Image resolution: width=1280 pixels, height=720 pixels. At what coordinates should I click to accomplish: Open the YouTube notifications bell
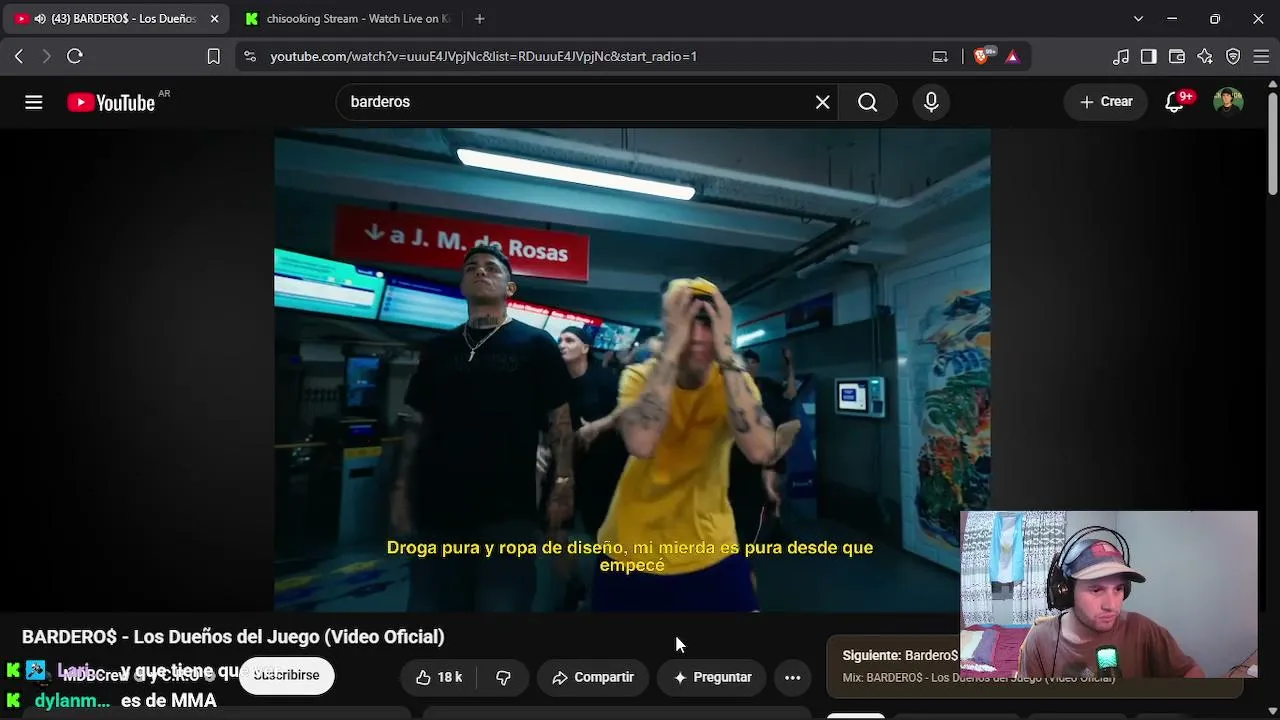click(1175, 102)
